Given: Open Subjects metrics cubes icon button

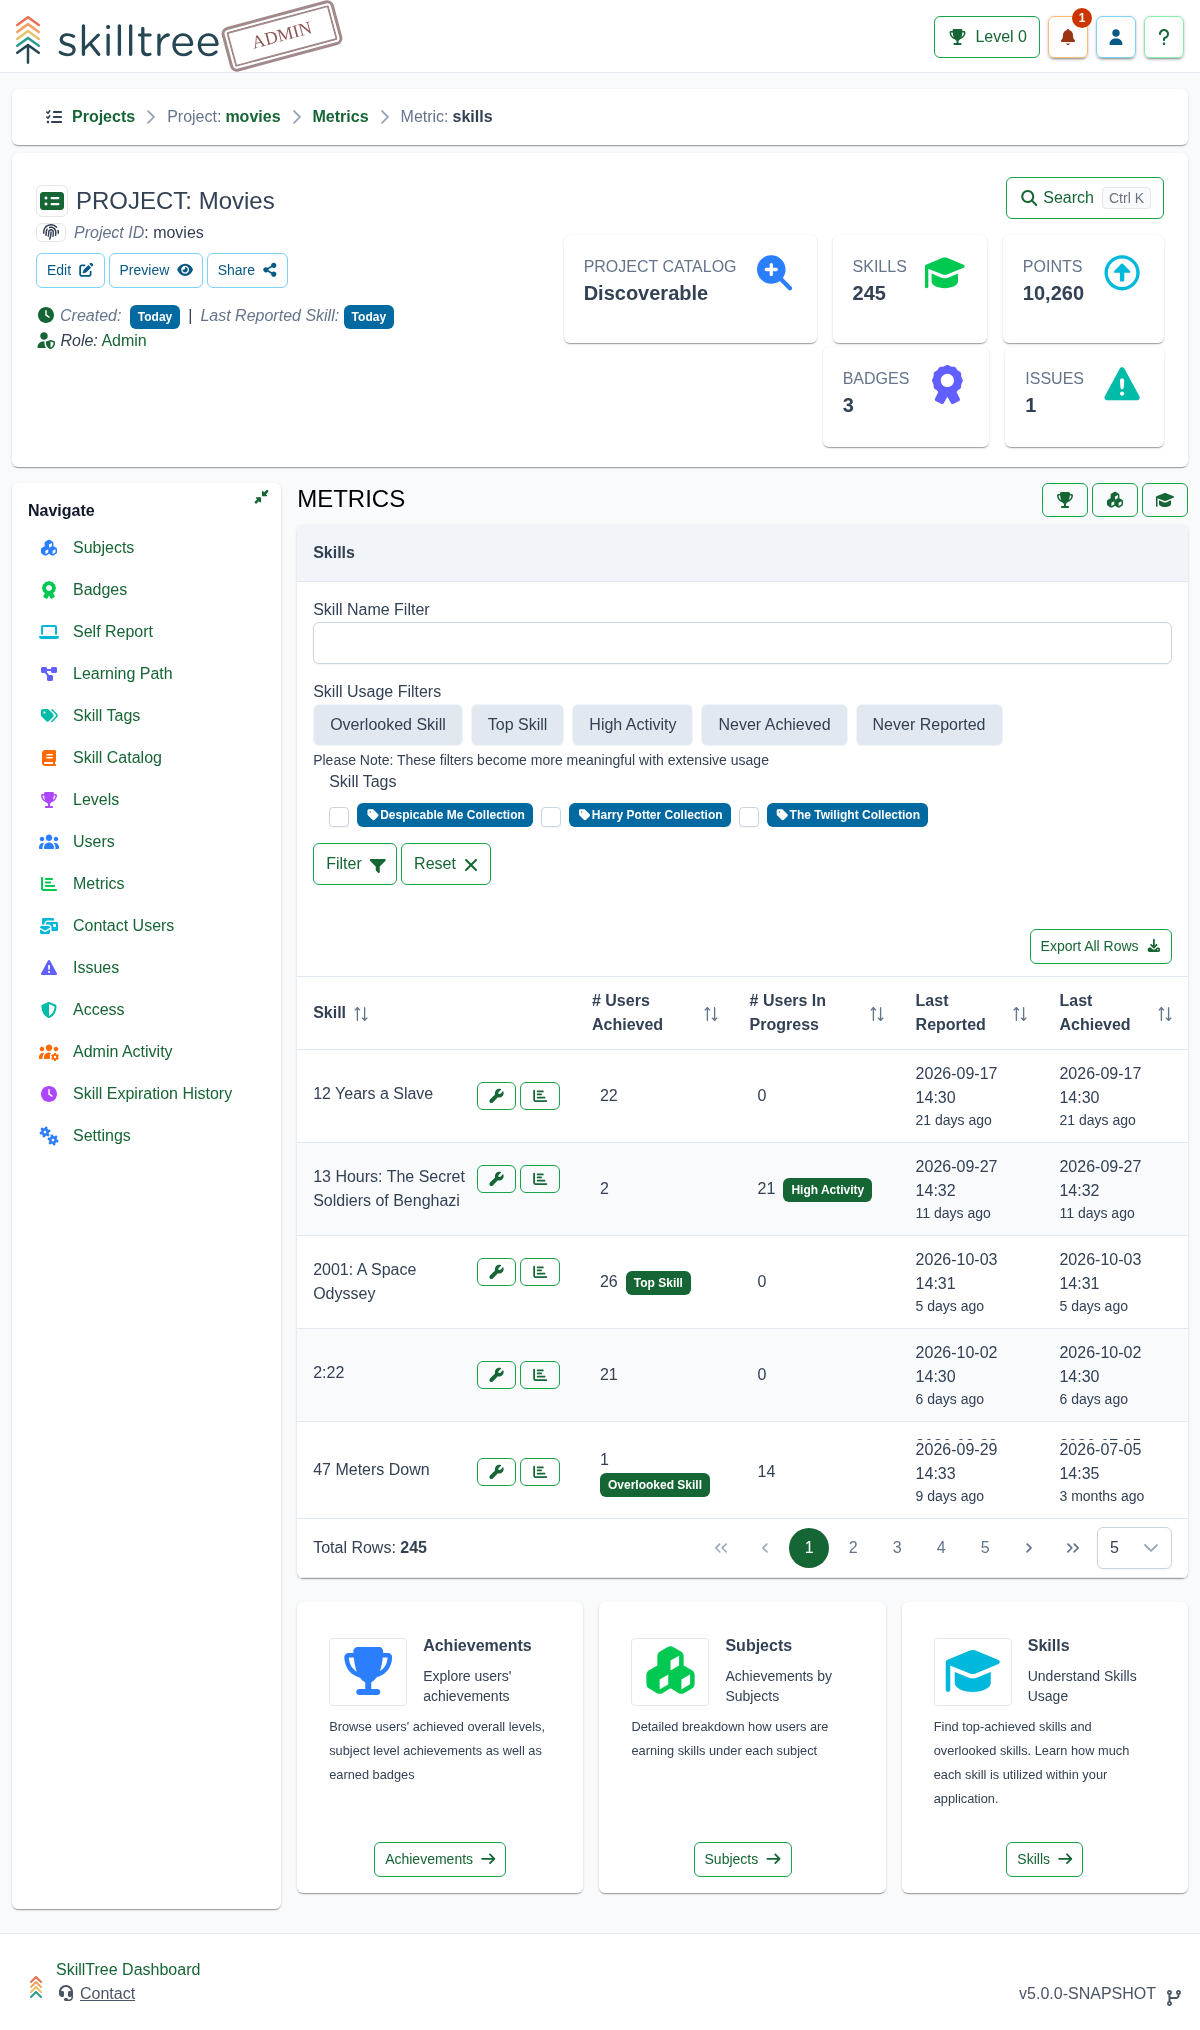Looking at the screenshot, I should point(1115,500).
